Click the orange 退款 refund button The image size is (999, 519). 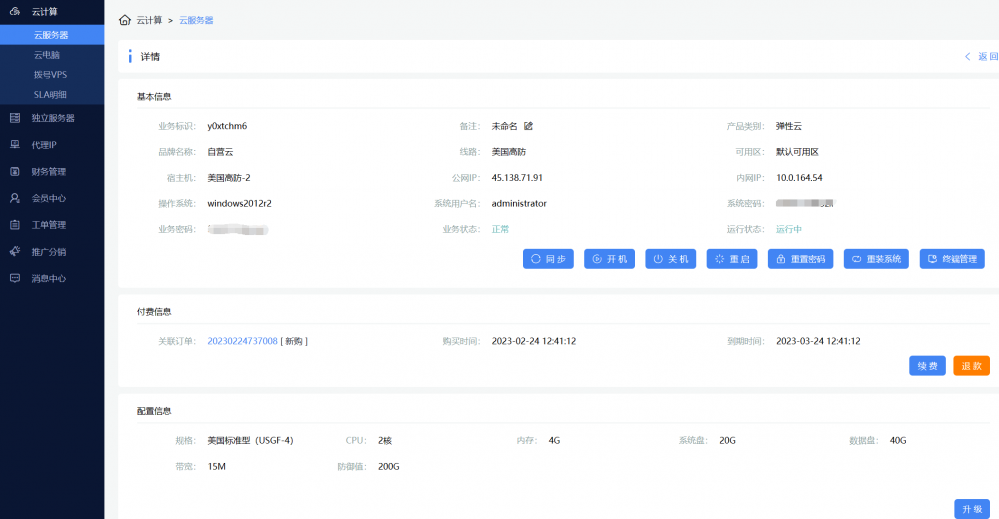click(x=971, y=366)
